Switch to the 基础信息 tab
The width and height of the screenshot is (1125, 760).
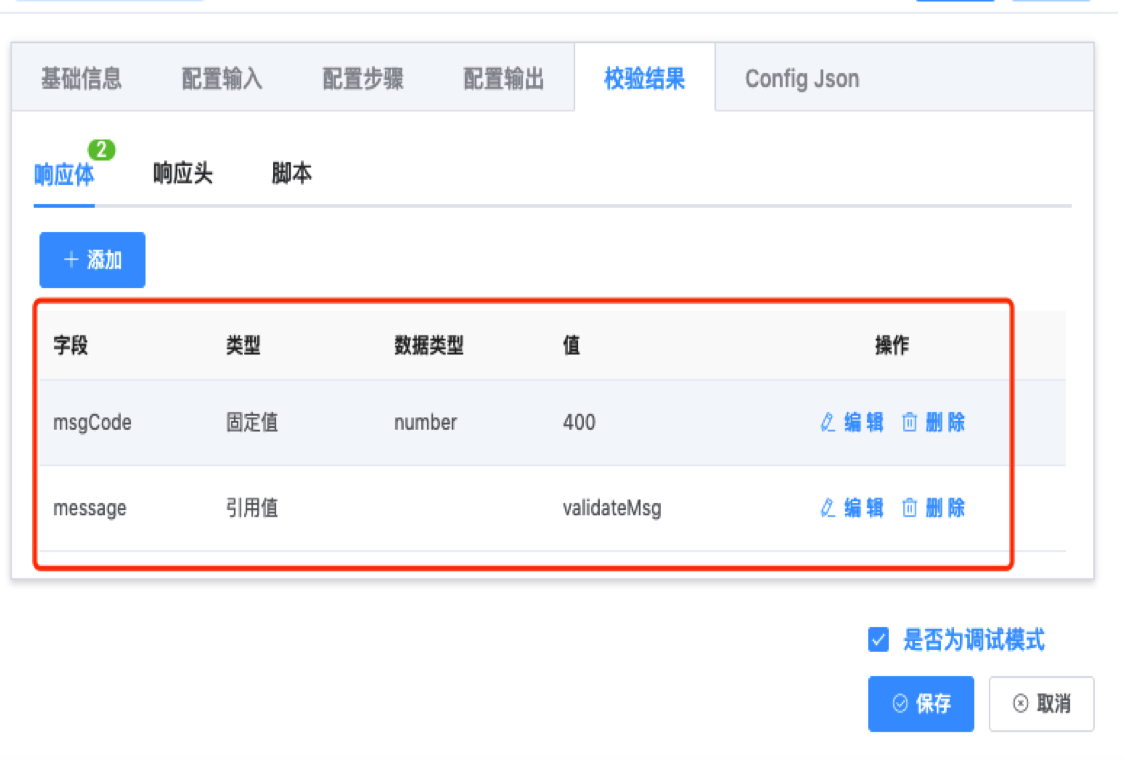pyautogui.click(x=81, y=79)
